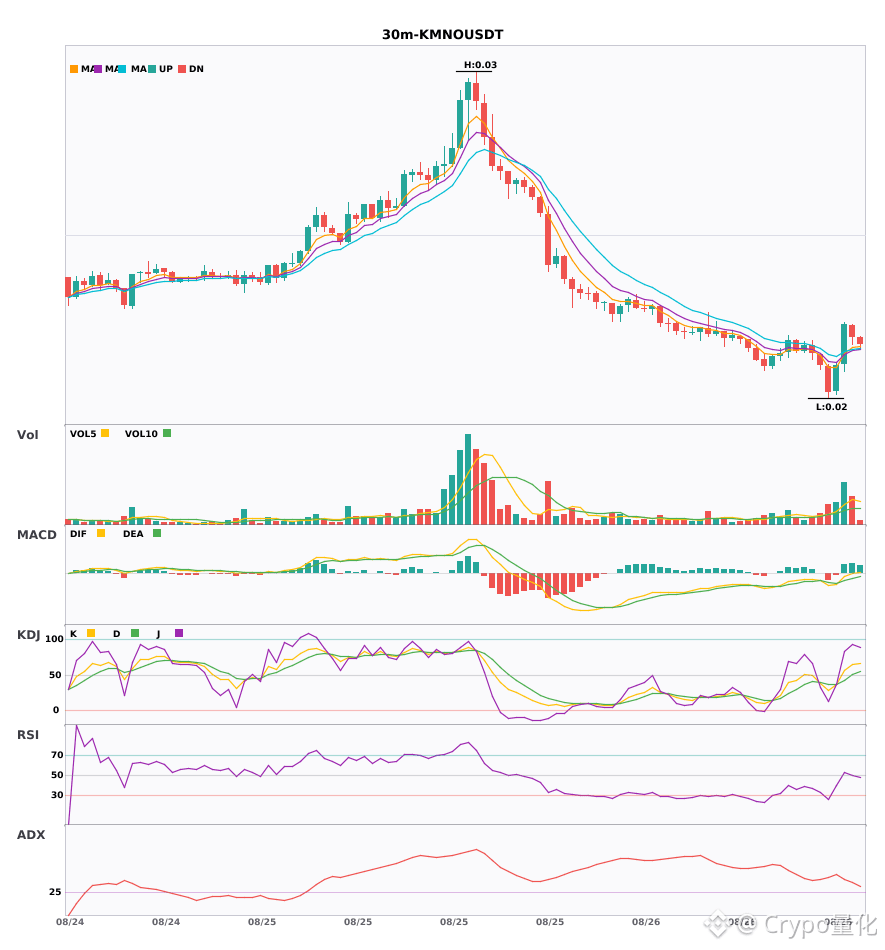885x950 pixels.
Task: Click the 08/26 date axis label
Action: 646,922
